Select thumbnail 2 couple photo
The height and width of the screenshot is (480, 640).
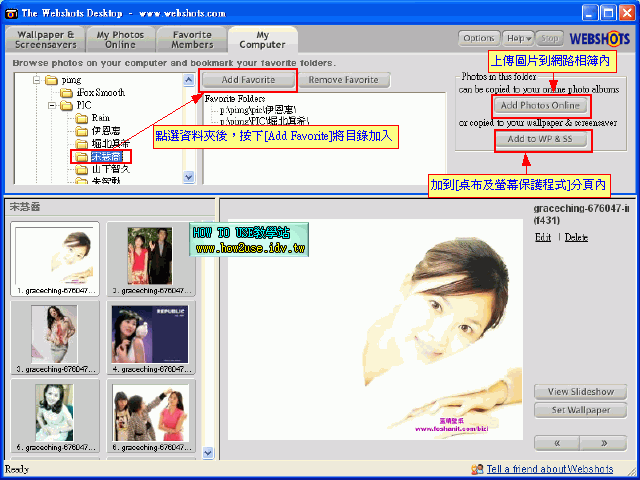click(151, 259)
